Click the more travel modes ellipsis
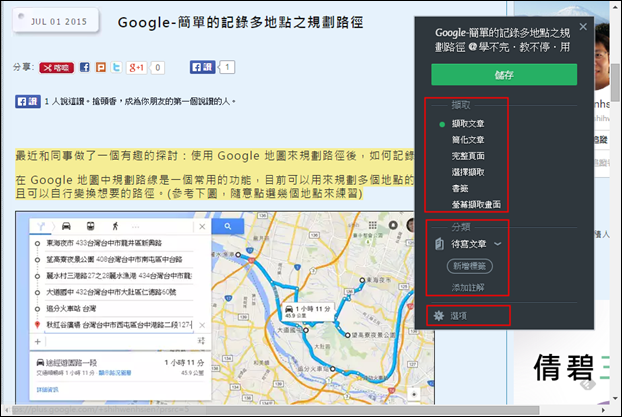The width and height of the screenshot is (622, 417). click(135, 227)
